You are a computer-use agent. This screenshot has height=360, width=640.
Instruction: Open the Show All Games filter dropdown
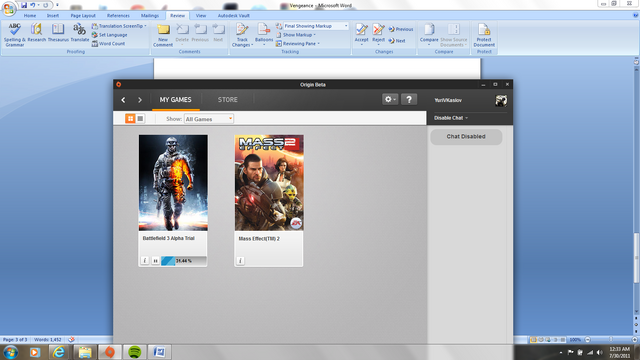point(209,119)
